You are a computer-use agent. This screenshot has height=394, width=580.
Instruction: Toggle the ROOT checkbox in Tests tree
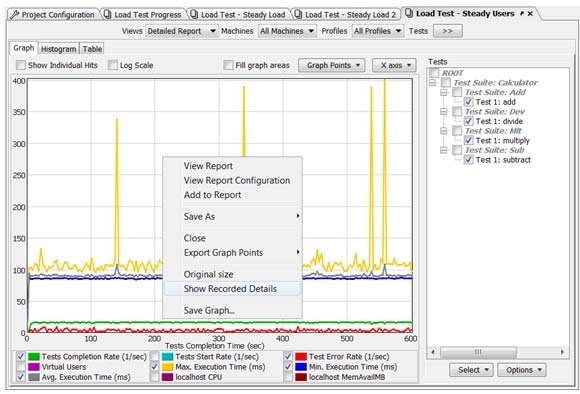[x=435, y=73]
